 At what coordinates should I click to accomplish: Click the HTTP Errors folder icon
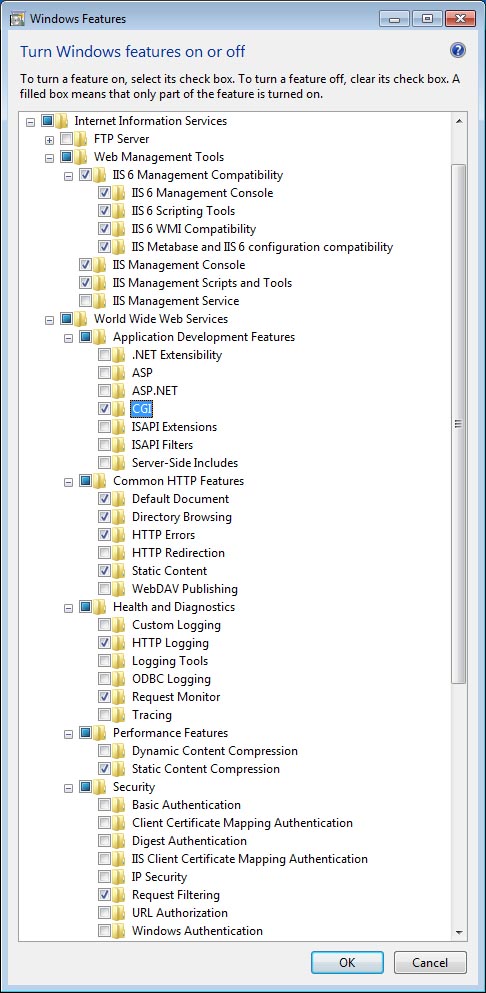point(119,534)
